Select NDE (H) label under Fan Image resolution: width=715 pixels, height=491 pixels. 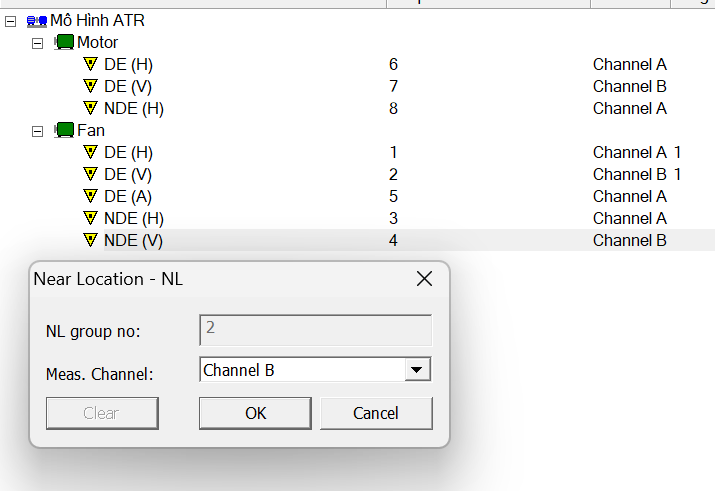[134, 218]
